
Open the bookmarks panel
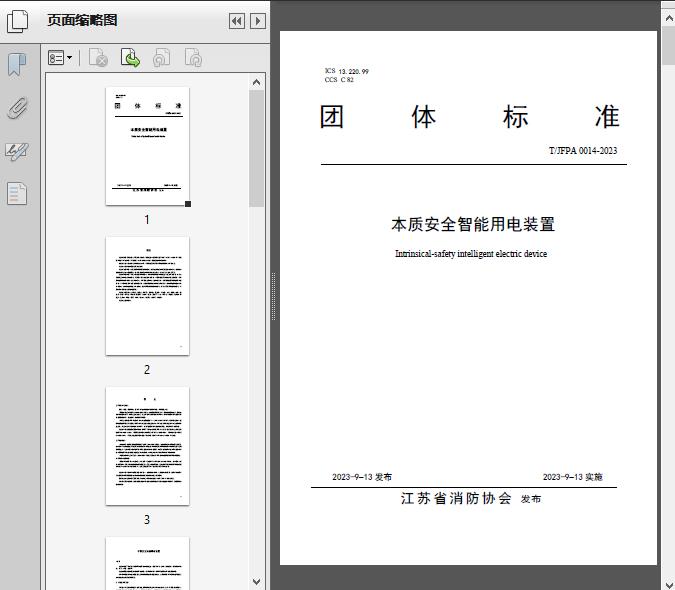click(17, 65)
